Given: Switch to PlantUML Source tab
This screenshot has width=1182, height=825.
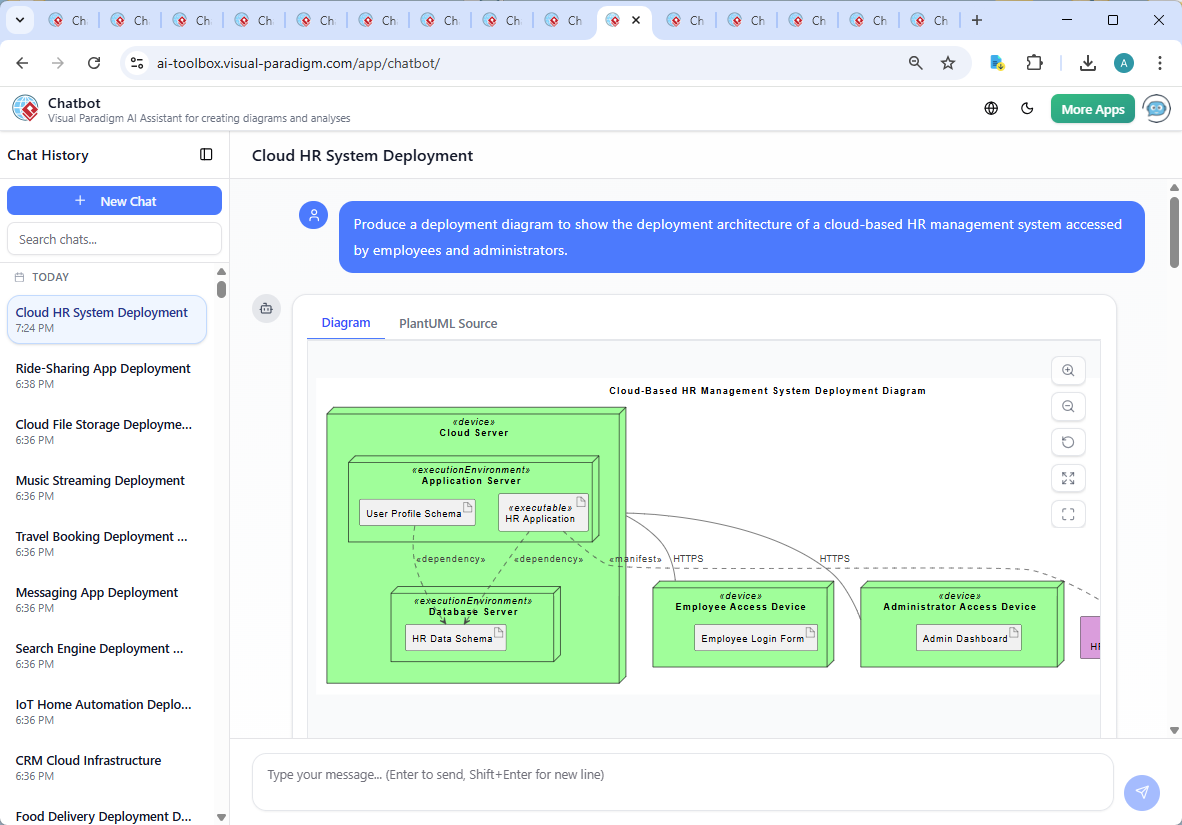Looking at the screenshot, I should [x=448, y=323].
